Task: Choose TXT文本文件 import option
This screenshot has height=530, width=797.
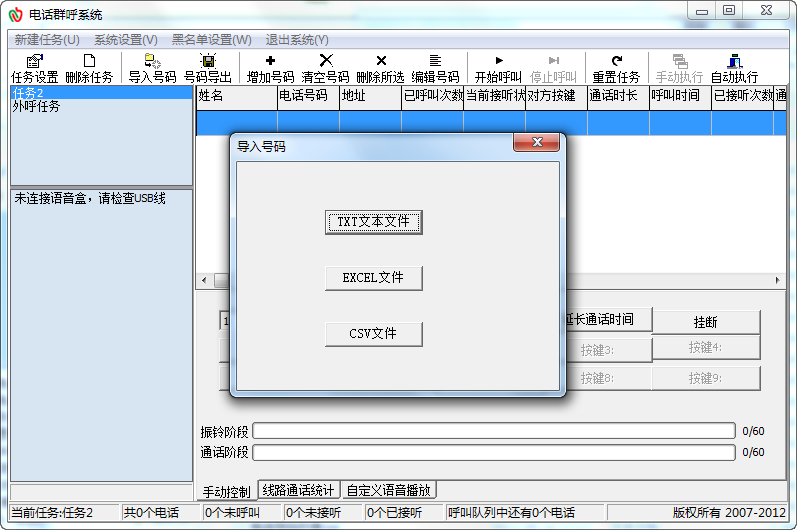Action: [374, 222]
